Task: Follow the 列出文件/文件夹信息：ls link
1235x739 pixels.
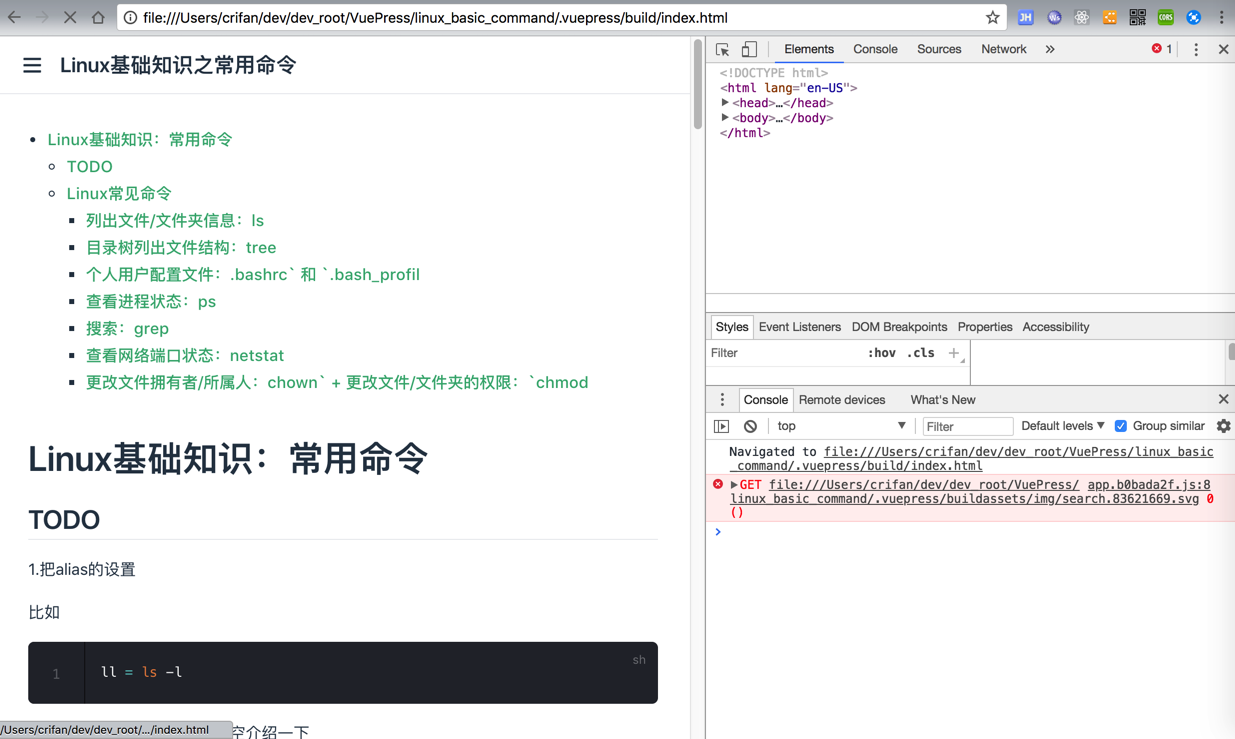Action: coord(175,221)
